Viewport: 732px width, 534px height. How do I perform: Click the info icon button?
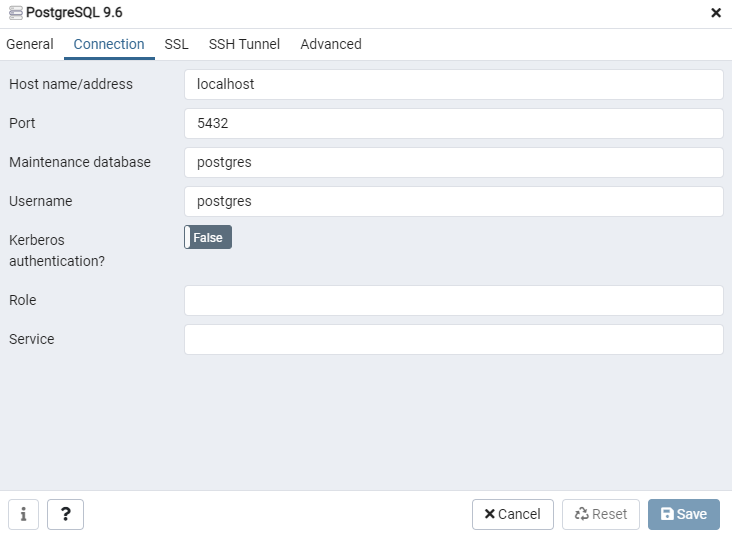coord(23,514)
